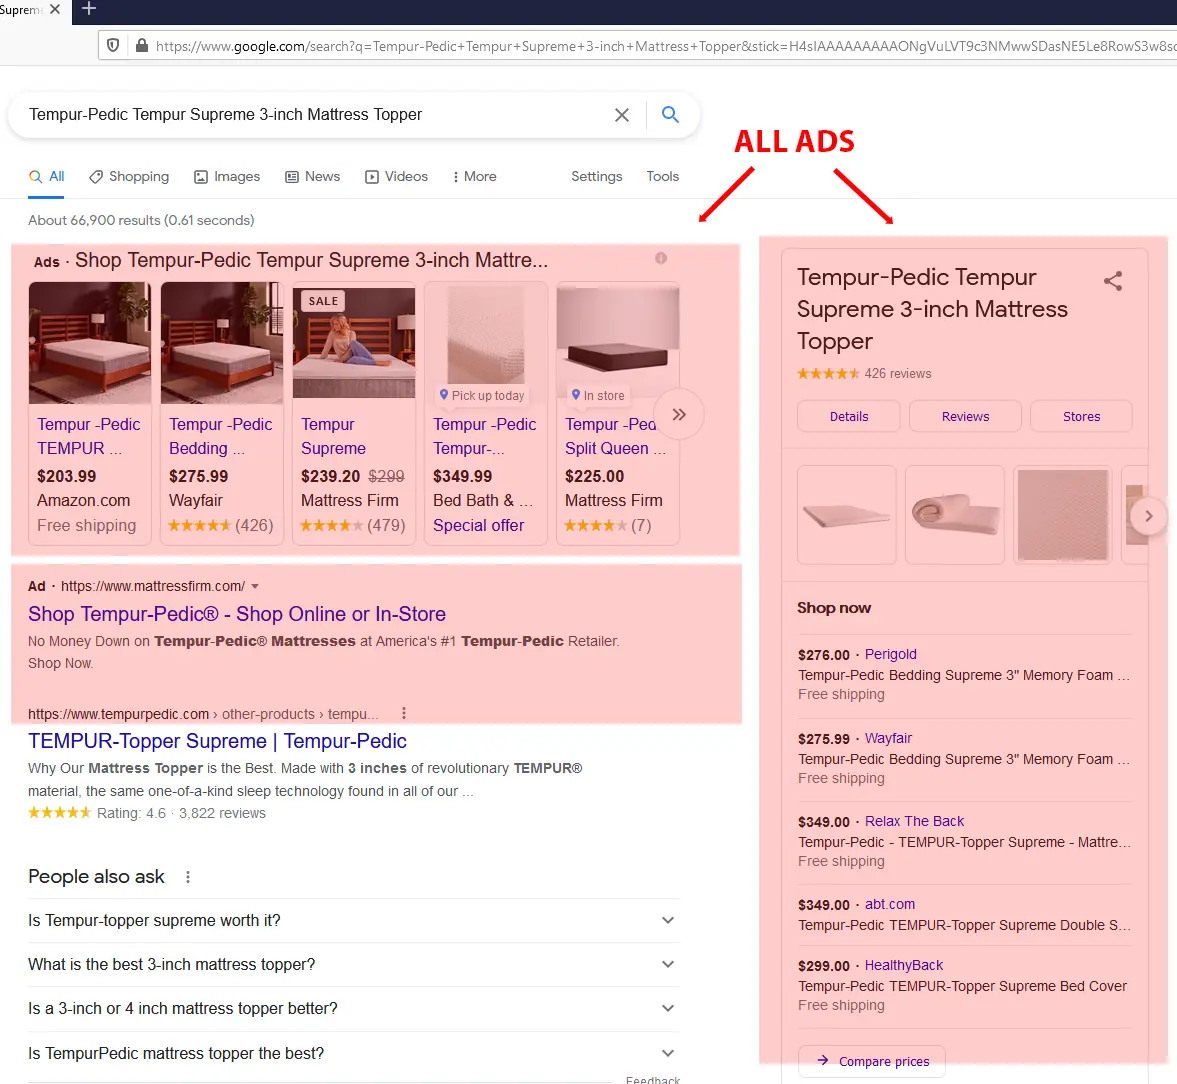Share the Tempur-Pedic product panel
This screenshot has width=1177, height=1084.
pos(1113,281)
